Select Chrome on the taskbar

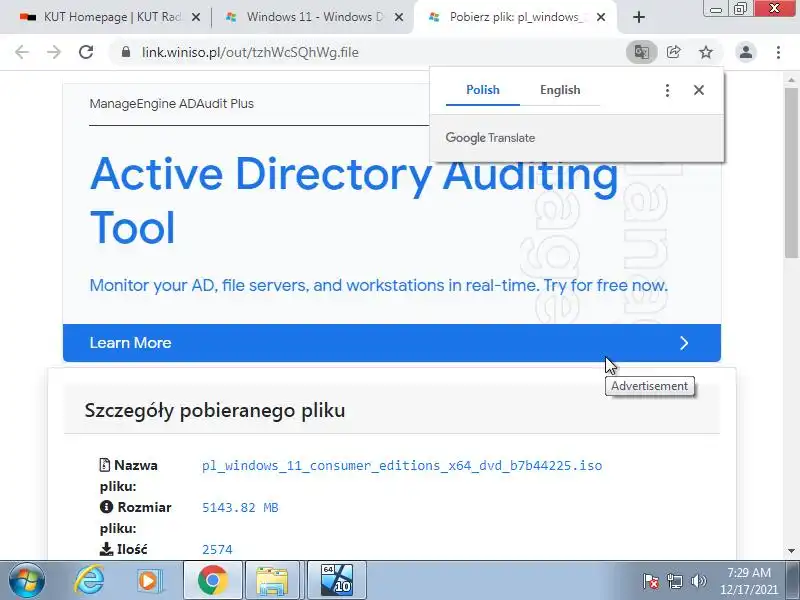(x=212, y=581)
